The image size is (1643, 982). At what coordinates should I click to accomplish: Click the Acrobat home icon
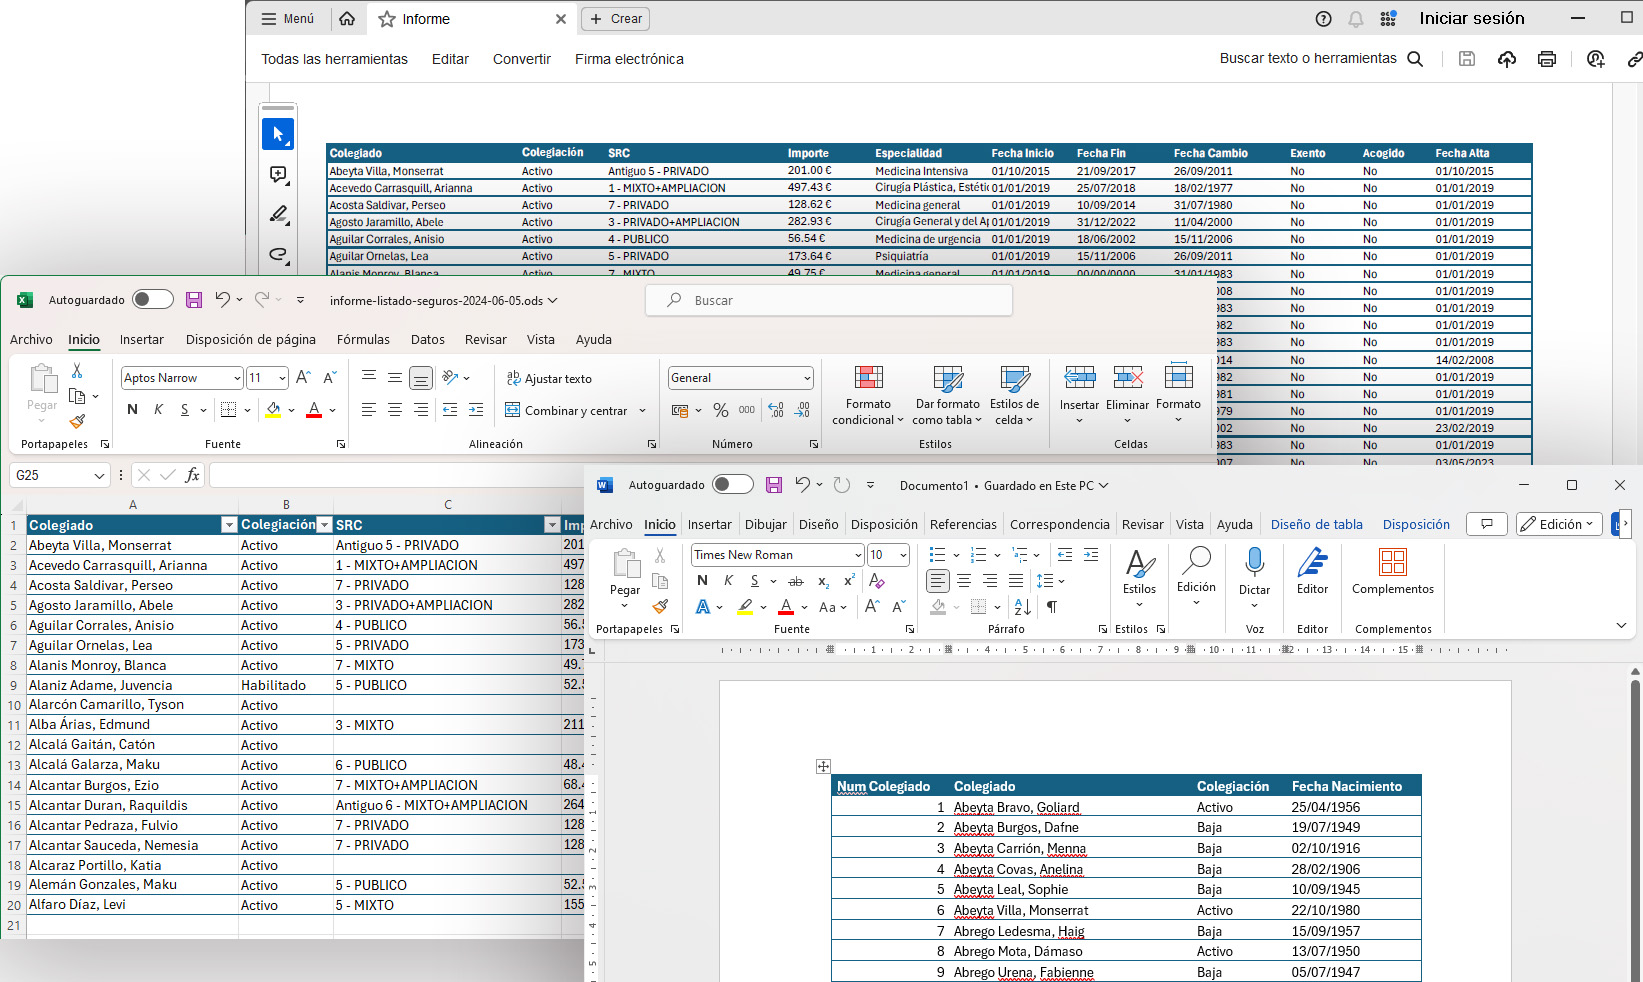347,18
